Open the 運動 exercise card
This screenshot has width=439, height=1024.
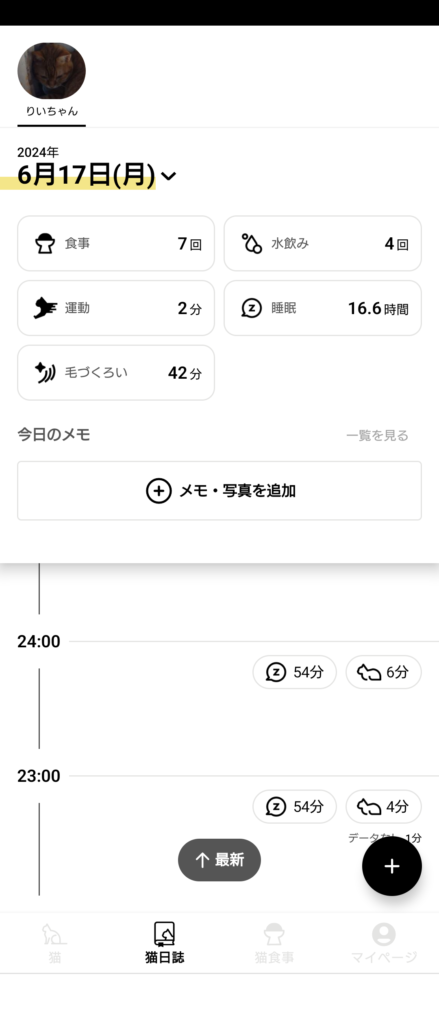tap(116, 308)
